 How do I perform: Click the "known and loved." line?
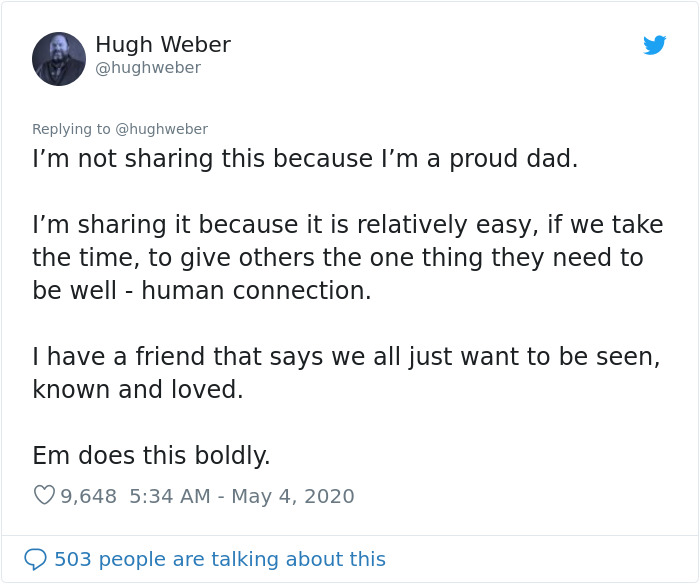(138, 390)
